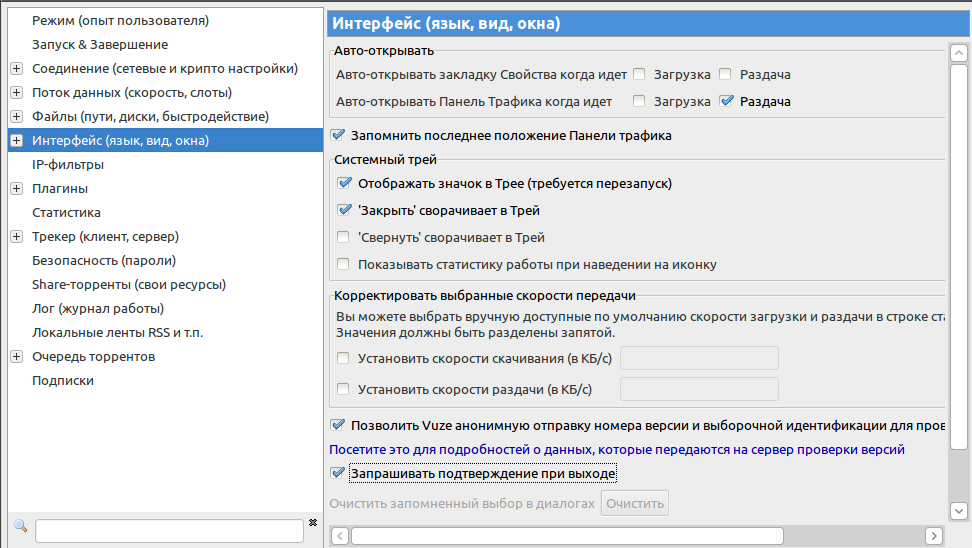This screenshot has width=972, height=548.
Task: Enable Установить скорости скачивания checkbox
Action: click(x=343, y=358)
